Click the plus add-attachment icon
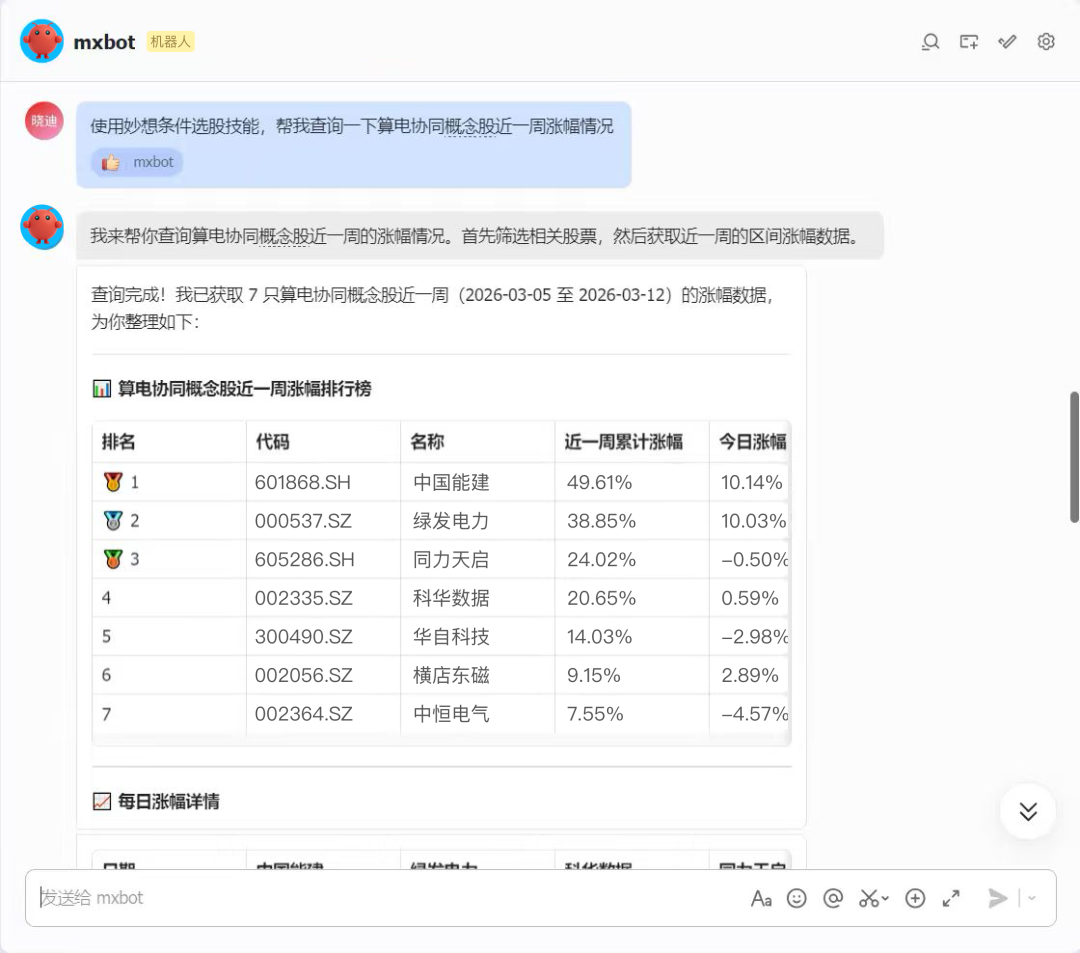 [x=915, y=898]
